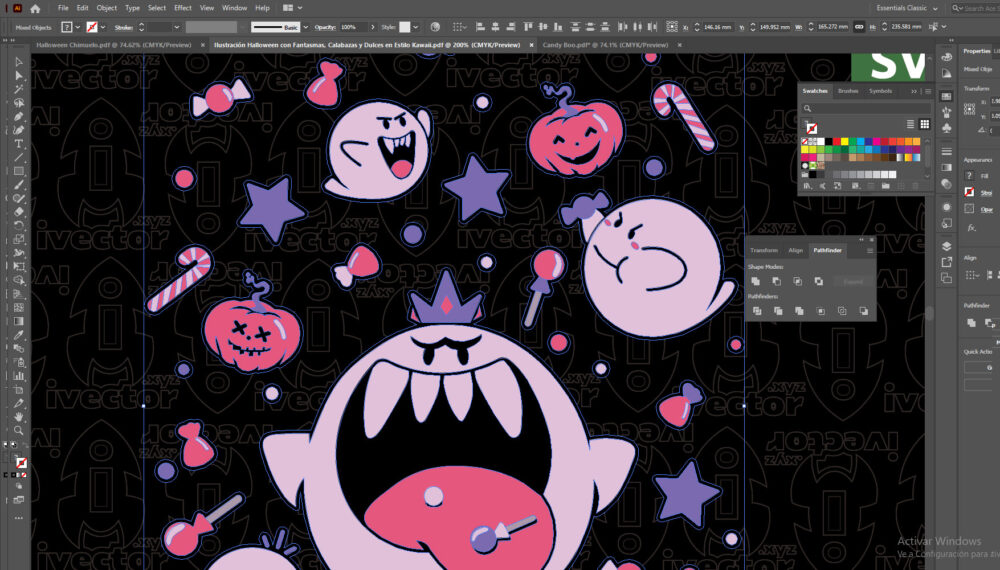The height and width of the screenshot is (570, 1000).
Task: Switch to the Brushes panel tab
Action: [848, 91]
